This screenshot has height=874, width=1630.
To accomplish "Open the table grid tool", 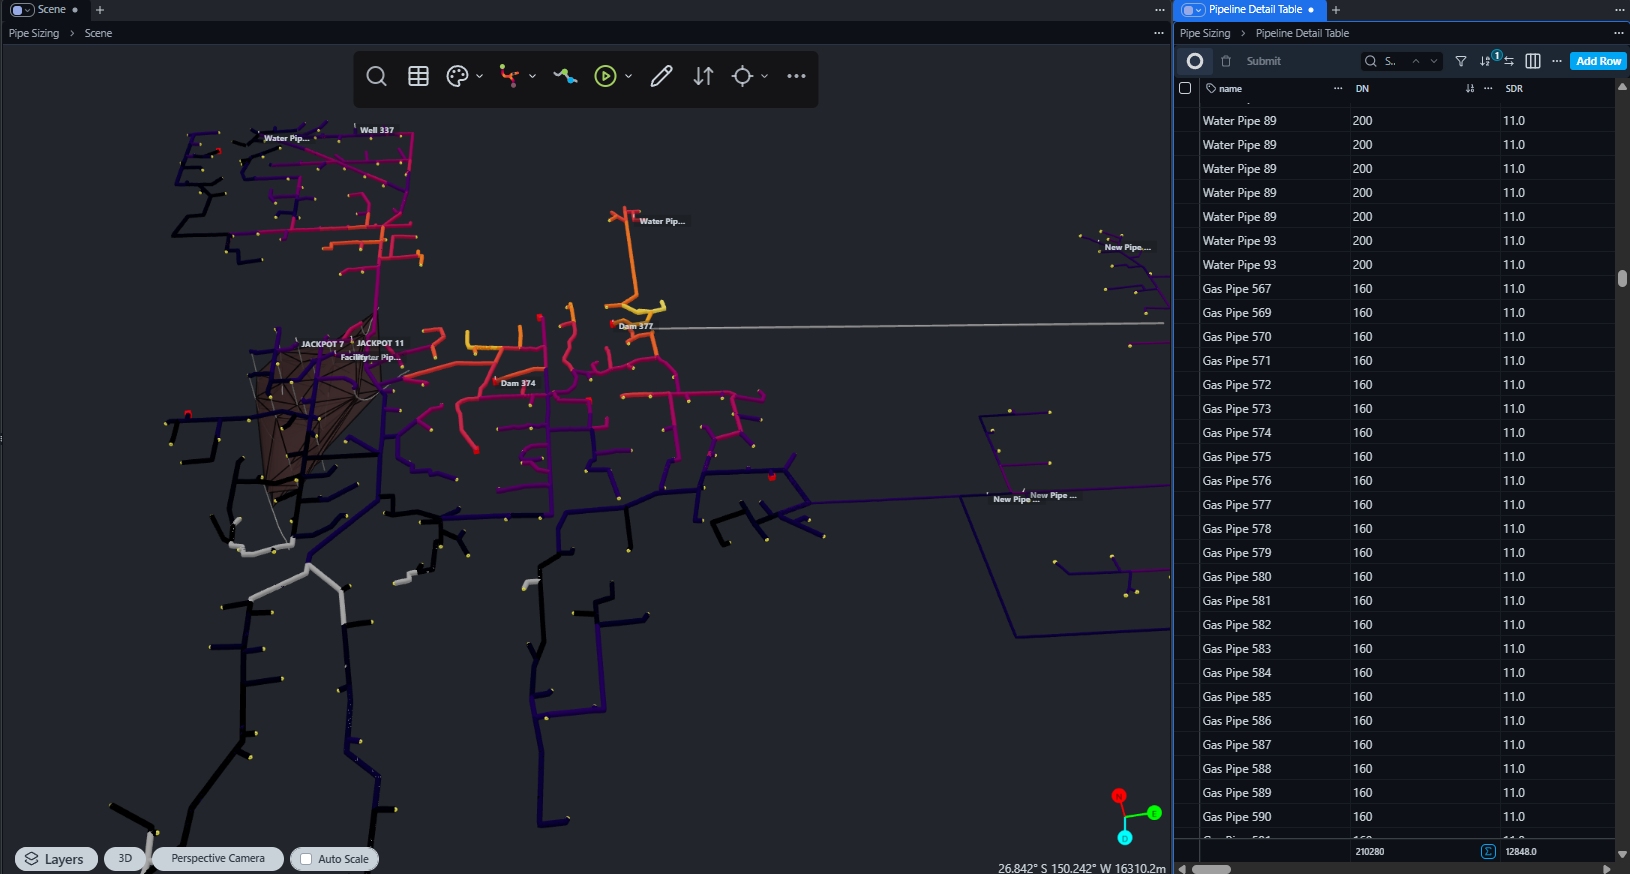I will pos(418,76).
